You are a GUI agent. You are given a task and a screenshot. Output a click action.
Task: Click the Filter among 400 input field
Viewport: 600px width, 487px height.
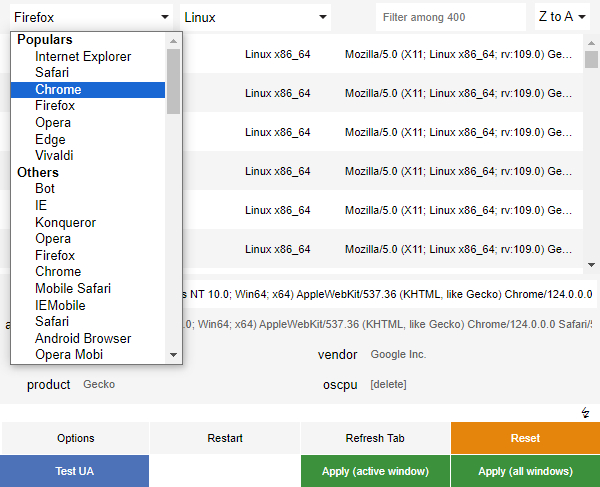tap(450, 17)
